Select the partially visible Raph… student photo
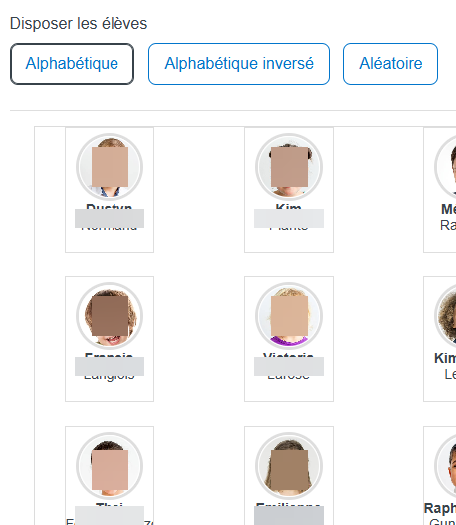The image size is (456, 525). click(x=446, y=466)
